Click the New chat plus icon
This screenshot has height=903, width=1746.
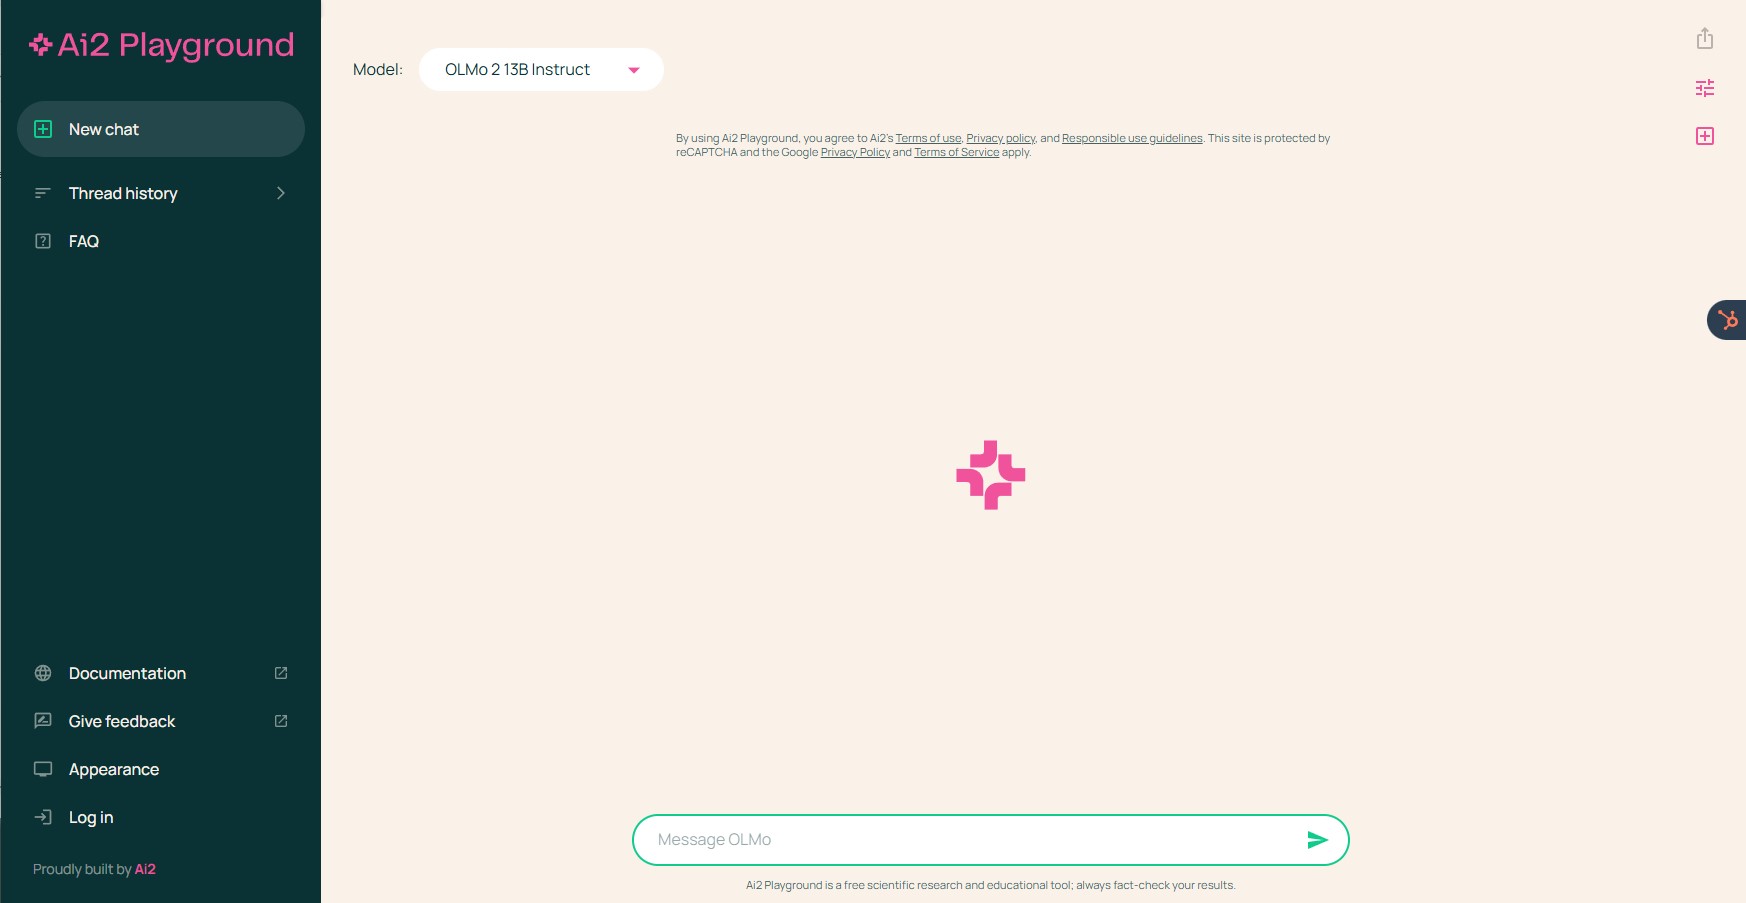[x=43, y=129]
